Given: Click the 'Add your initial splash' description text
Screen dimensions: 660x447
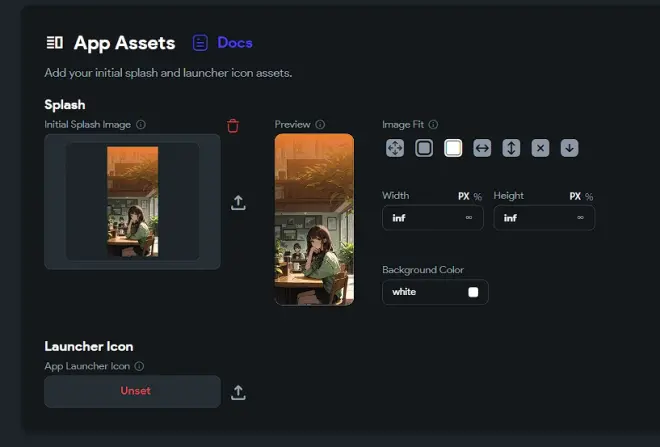Looking at the screenshot, I should [168, 73].
